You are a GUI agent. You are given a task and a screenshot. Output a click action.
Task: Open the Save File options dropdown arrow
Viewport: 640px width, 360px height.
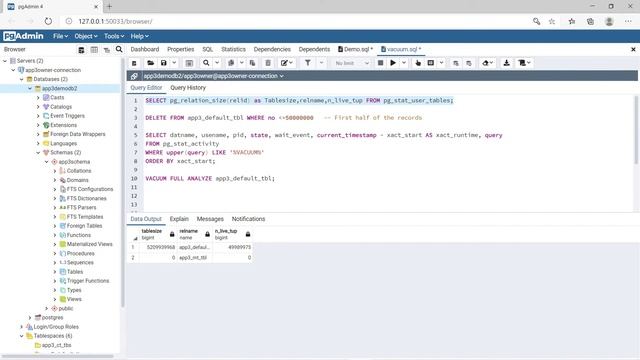(174, 63)
